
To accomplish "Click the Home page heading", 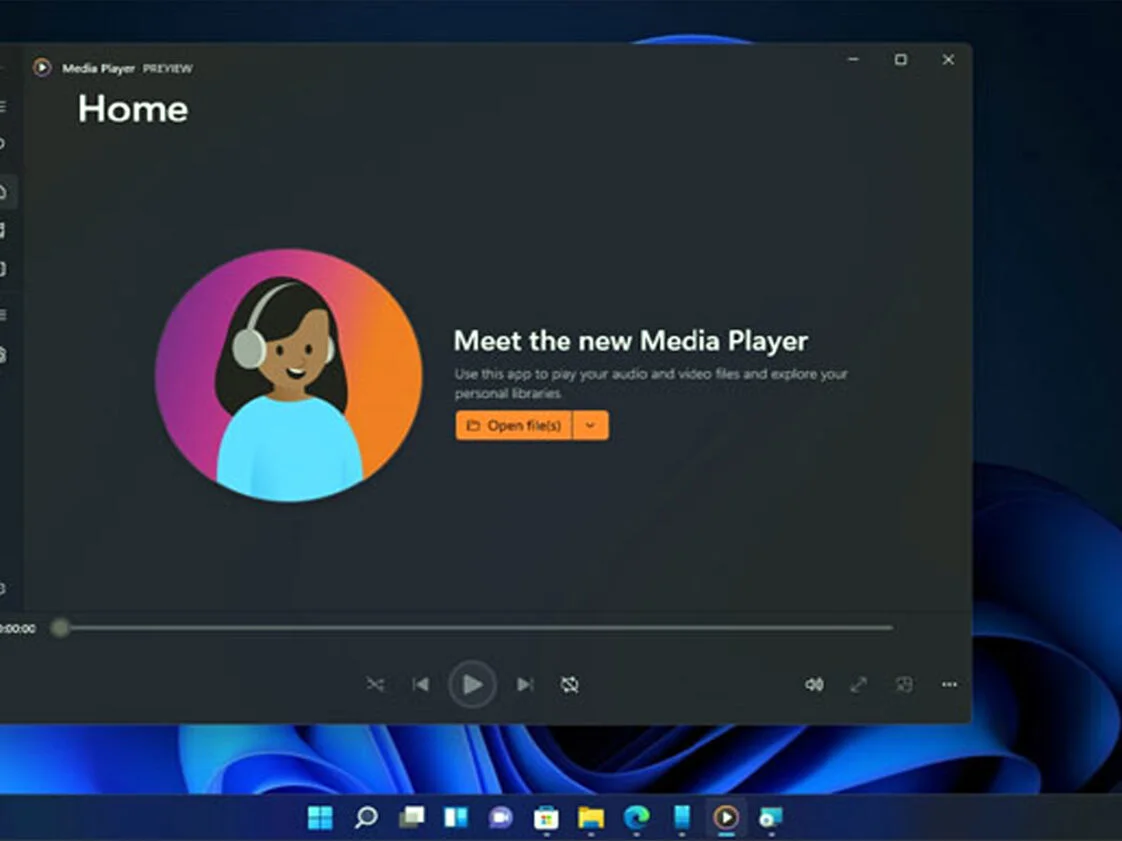I will coord(133,109).
